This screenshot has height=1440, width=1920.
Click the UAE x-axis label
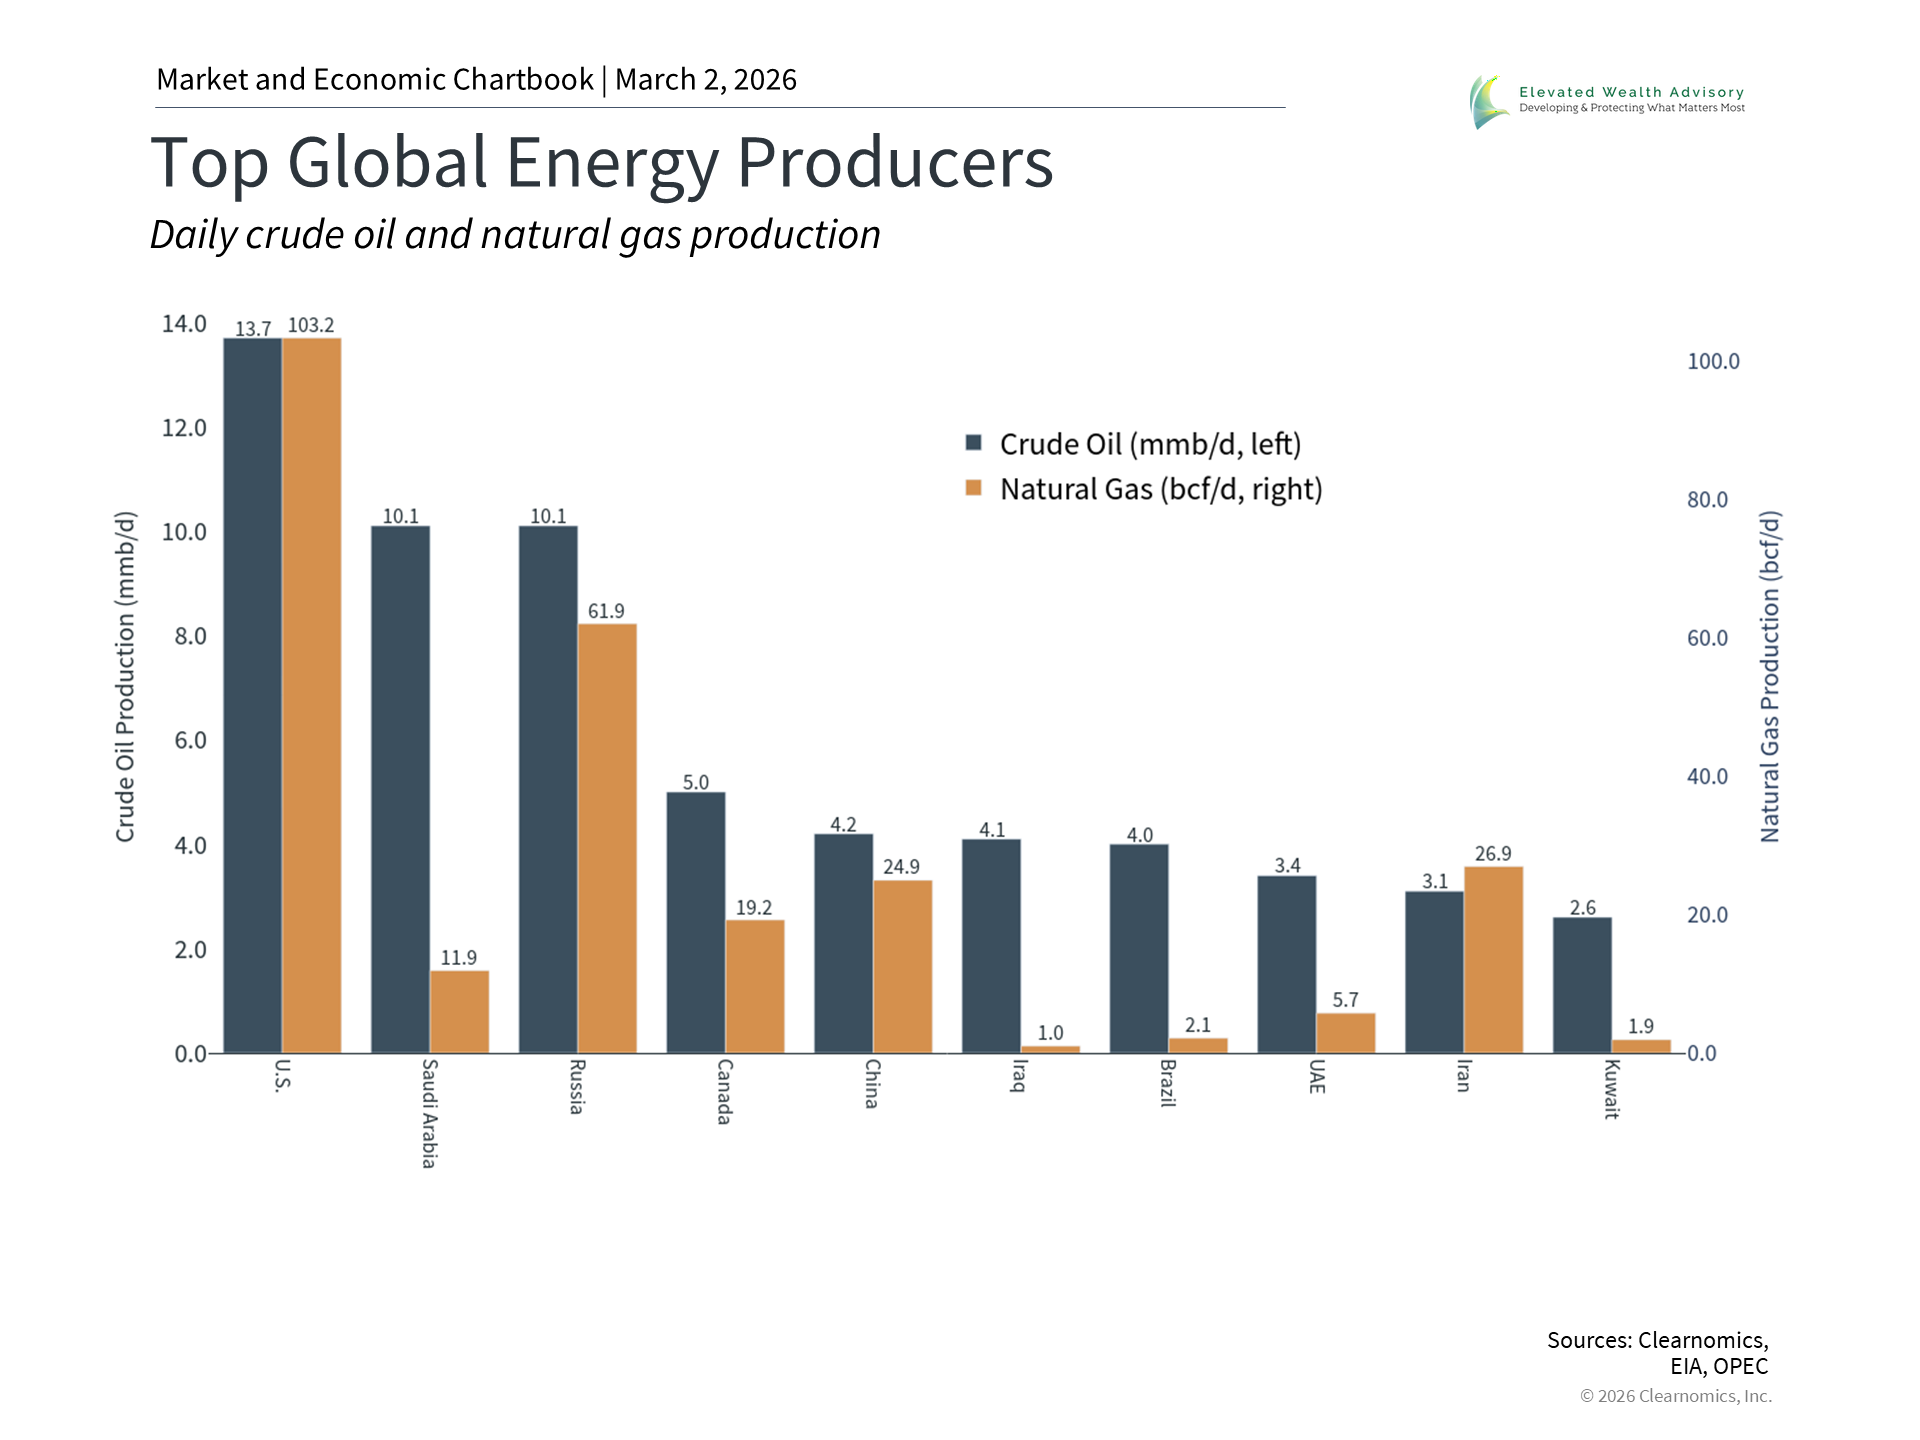[1317, 1076]
